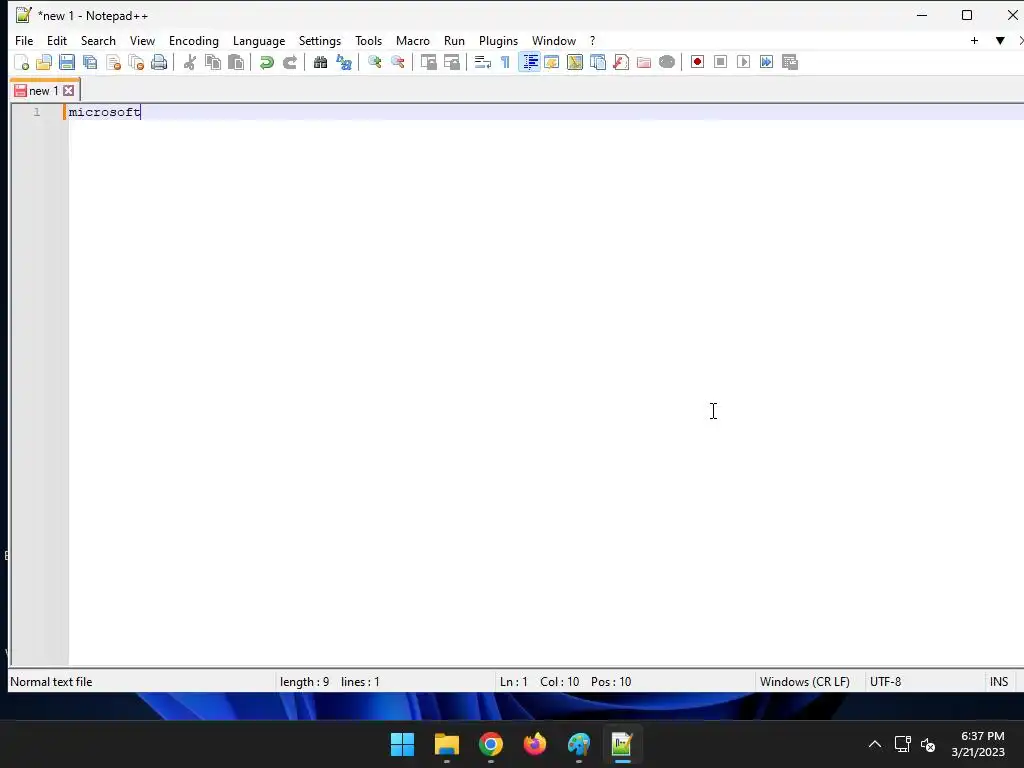Close the new 1 tab with its X
The height and width of the screenshot is (768, 1024).
coord(69,91)
